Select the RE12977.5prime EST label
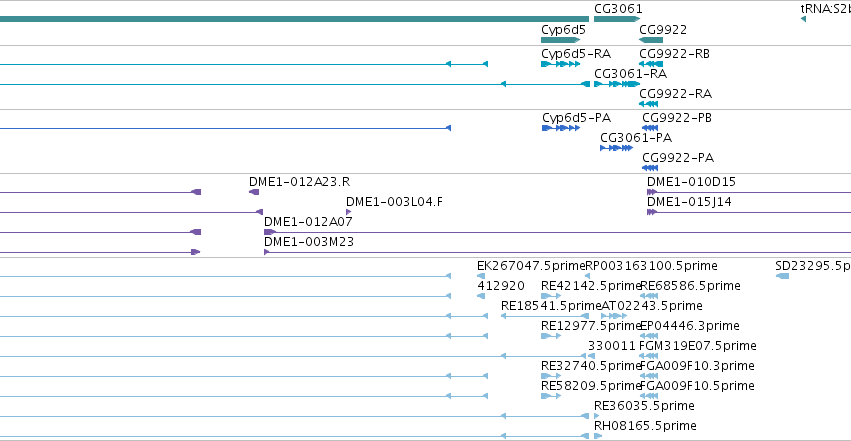Viewport: 851px width, 441px height. (x=591, y=326)
